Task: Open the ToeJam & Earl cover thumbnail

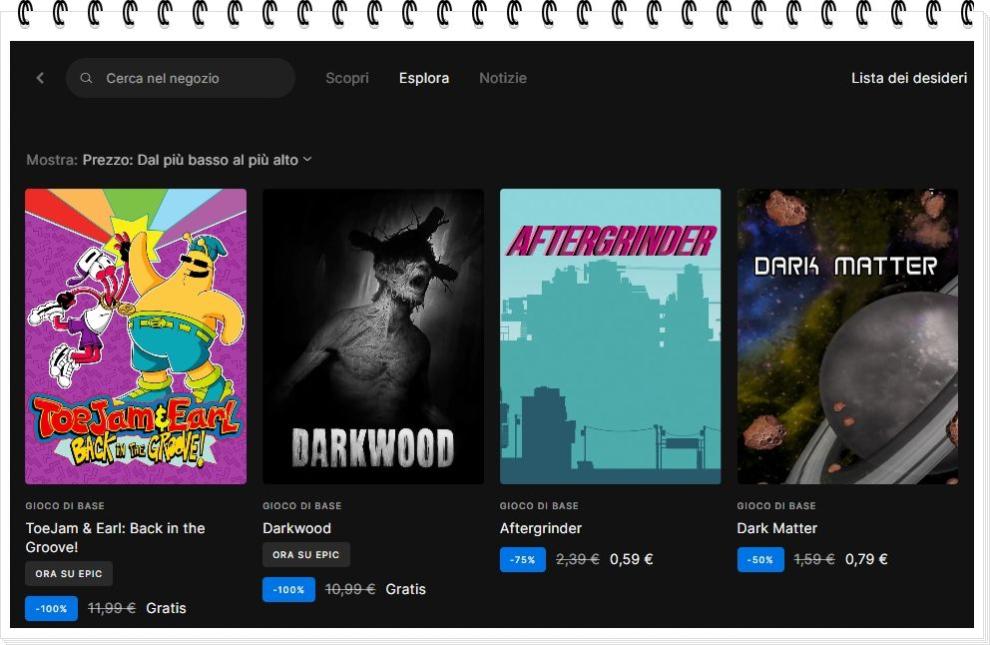Action: [x=136, y=336]
